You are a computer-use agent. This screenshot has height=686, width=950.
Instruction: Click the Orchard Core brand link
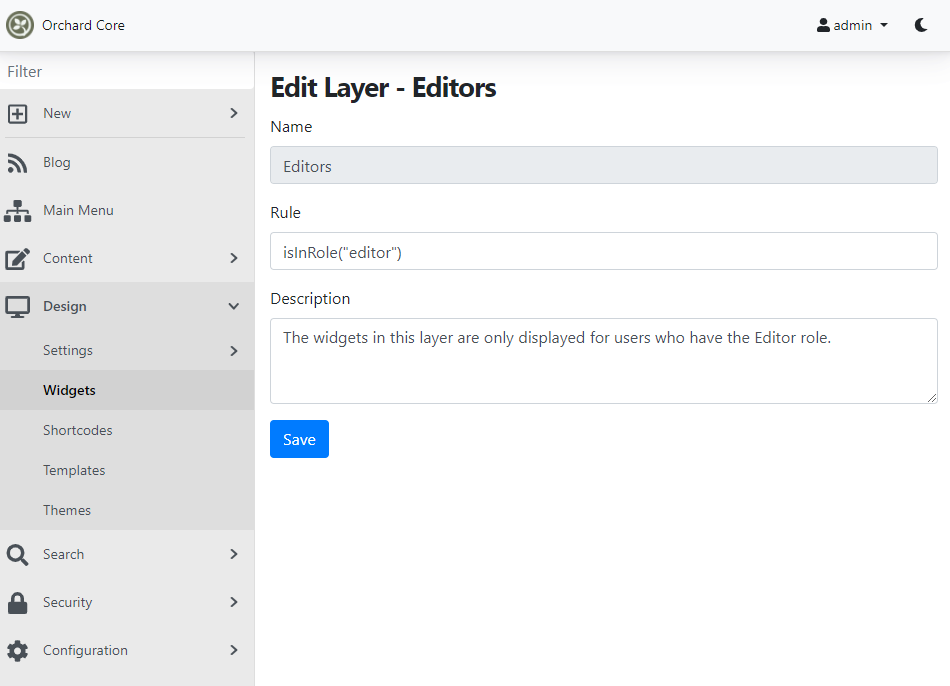84,25
